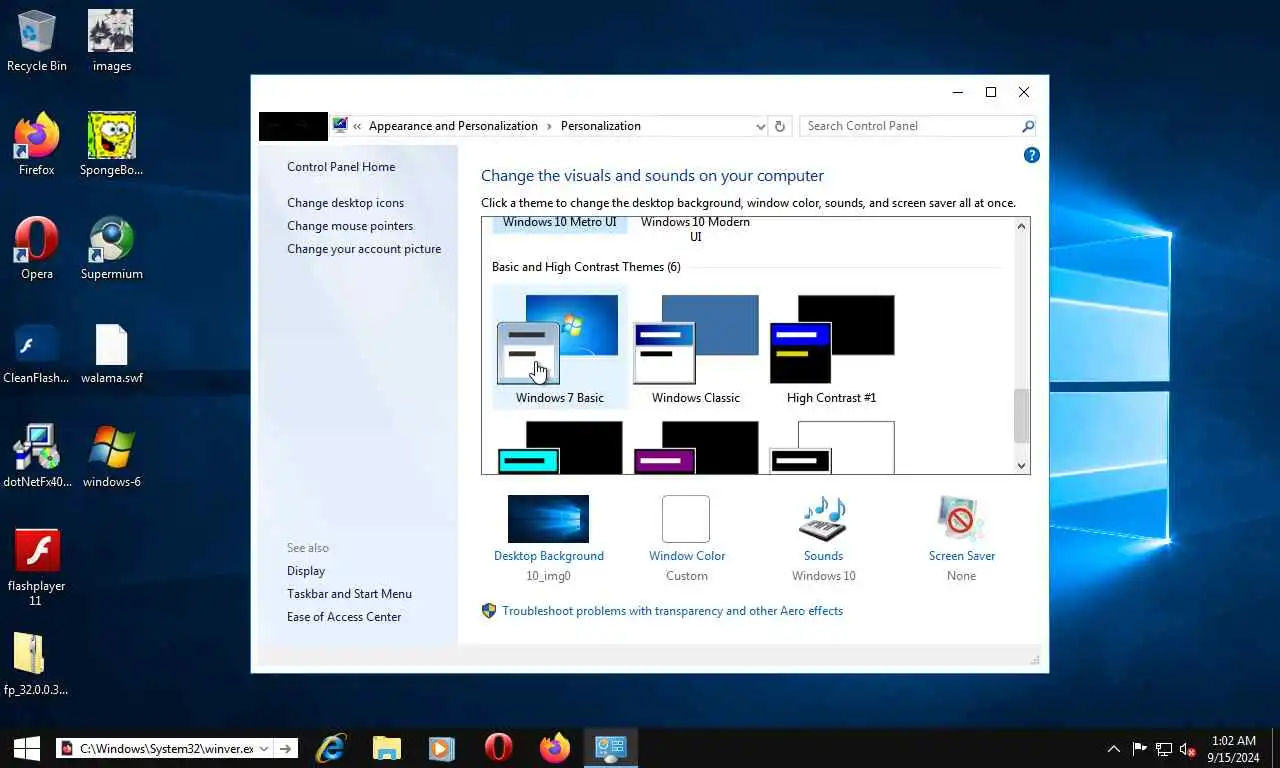Open Window Color settings
The image size is (1280, 768).
(x=686, y=539)
